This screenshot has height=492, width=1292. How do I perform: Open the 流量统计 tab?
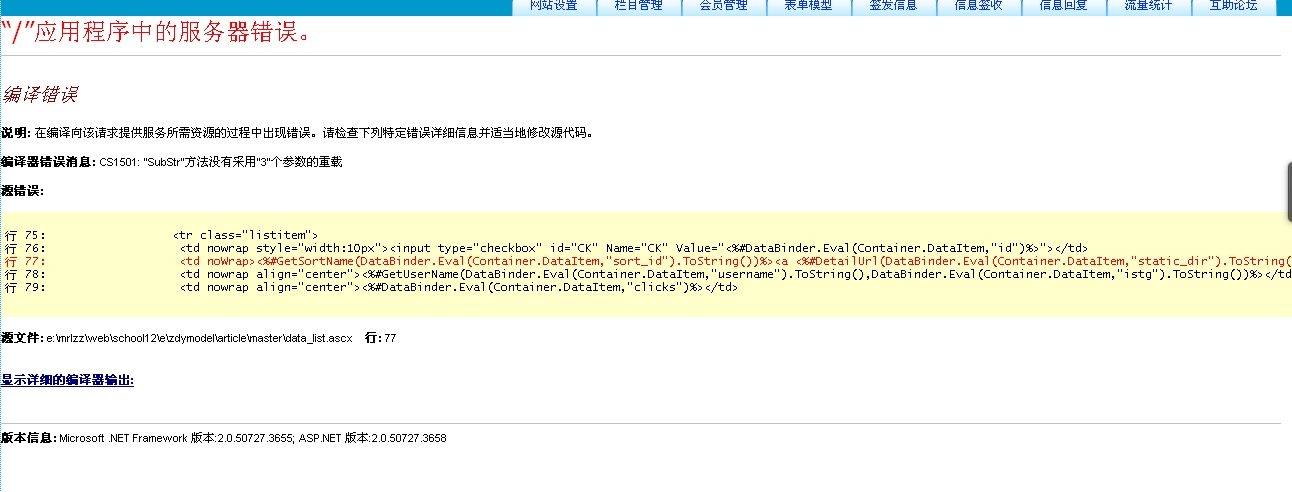[1149, 6]
